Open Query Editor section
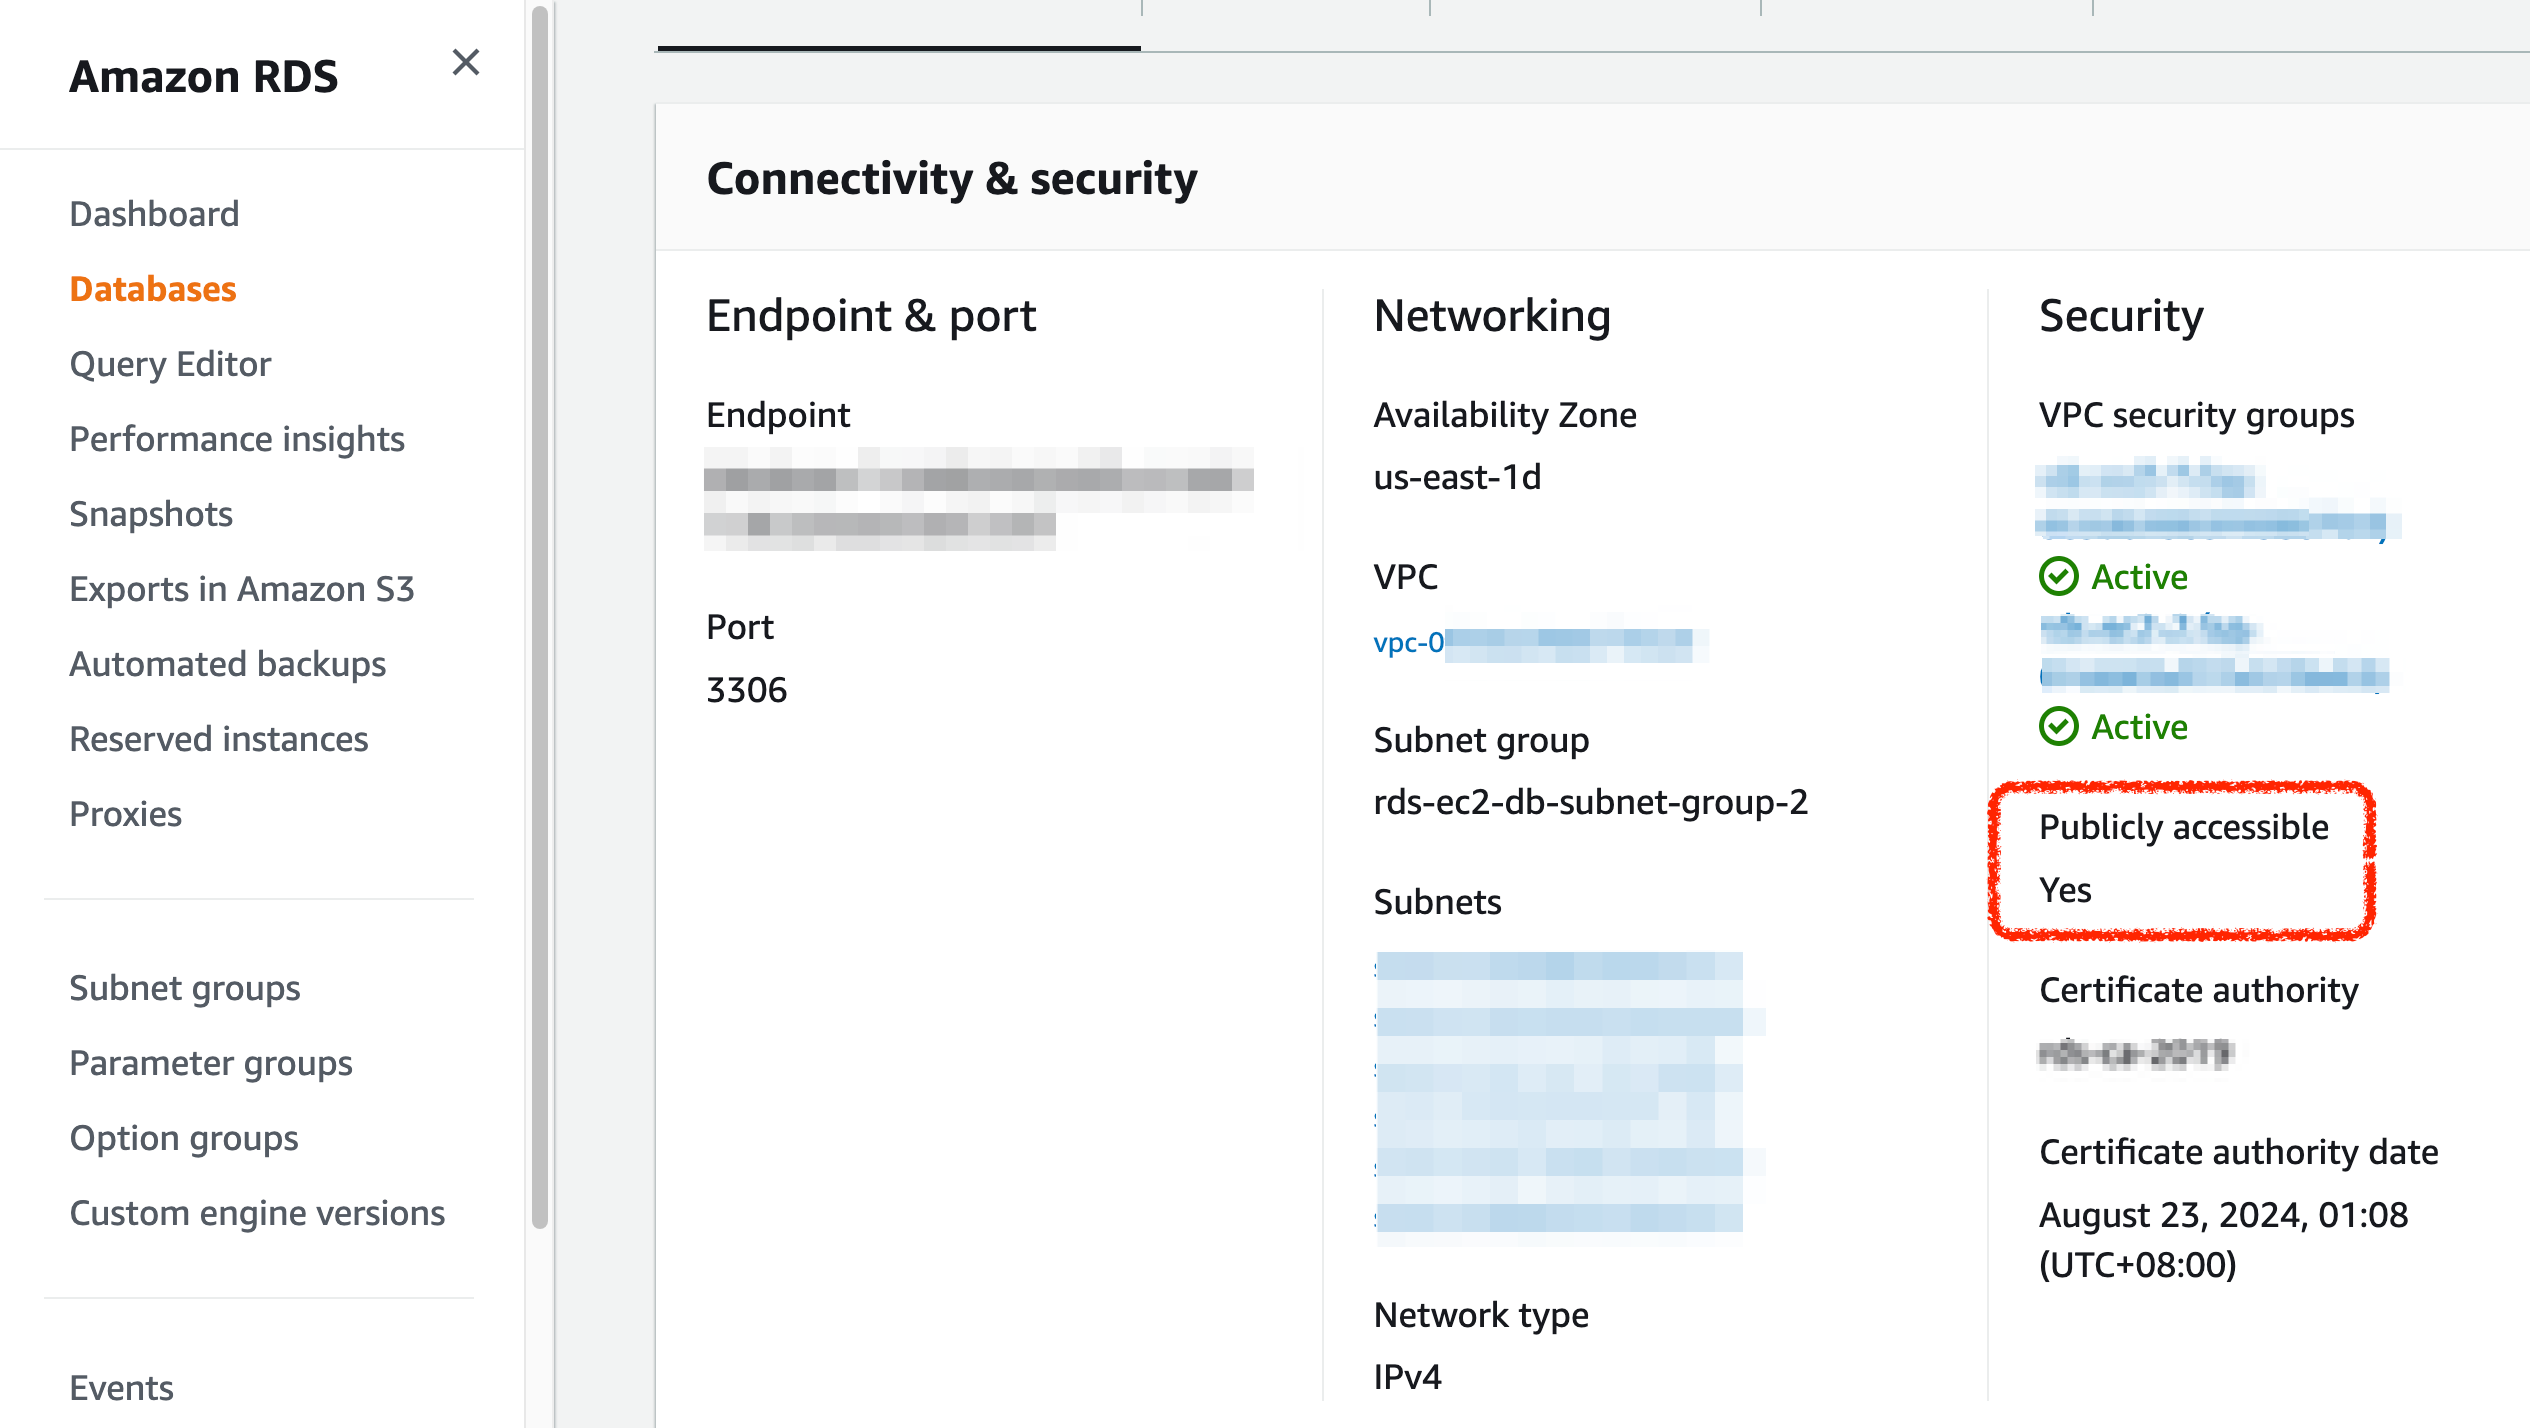The image size is (2530, 1428). 170,363
